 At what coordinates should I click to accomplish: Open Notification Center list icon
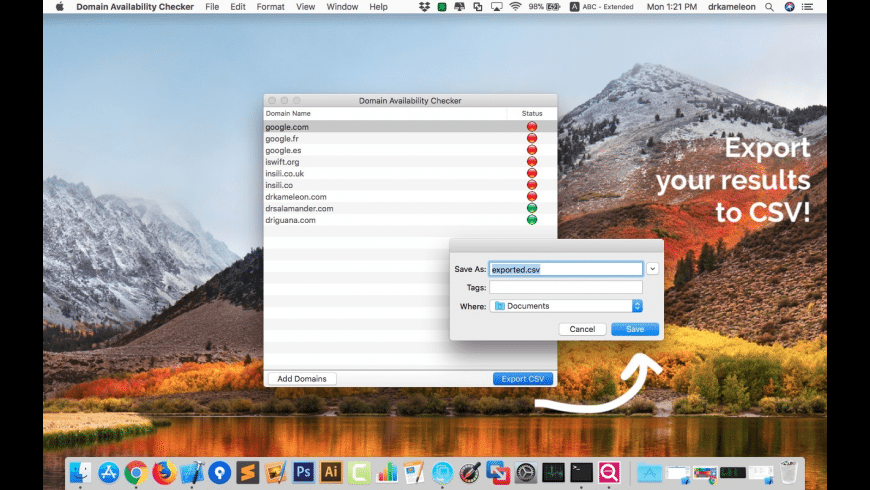[x=808, y=7]
